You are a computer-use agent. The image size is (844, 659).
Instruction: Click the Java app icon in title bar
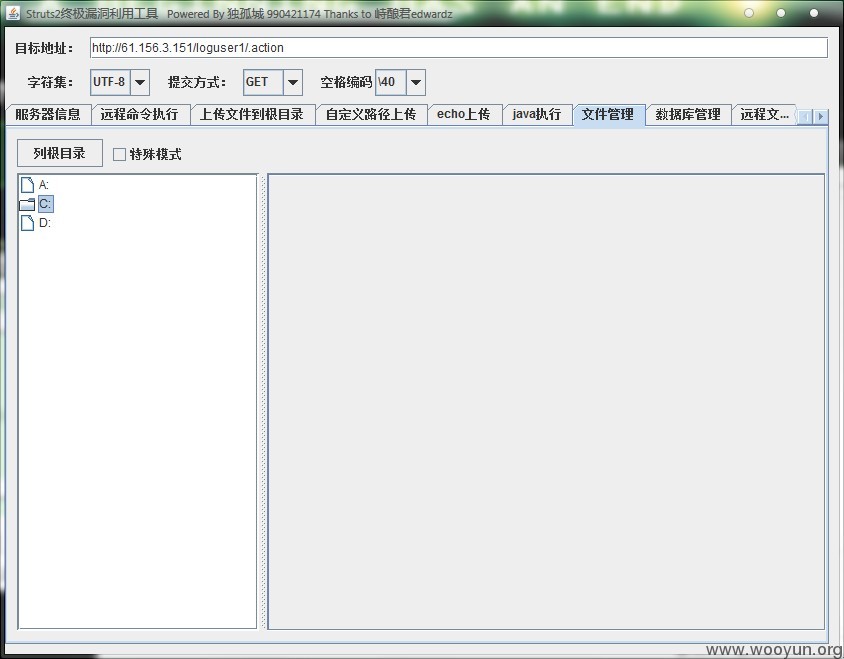(13, 13)
